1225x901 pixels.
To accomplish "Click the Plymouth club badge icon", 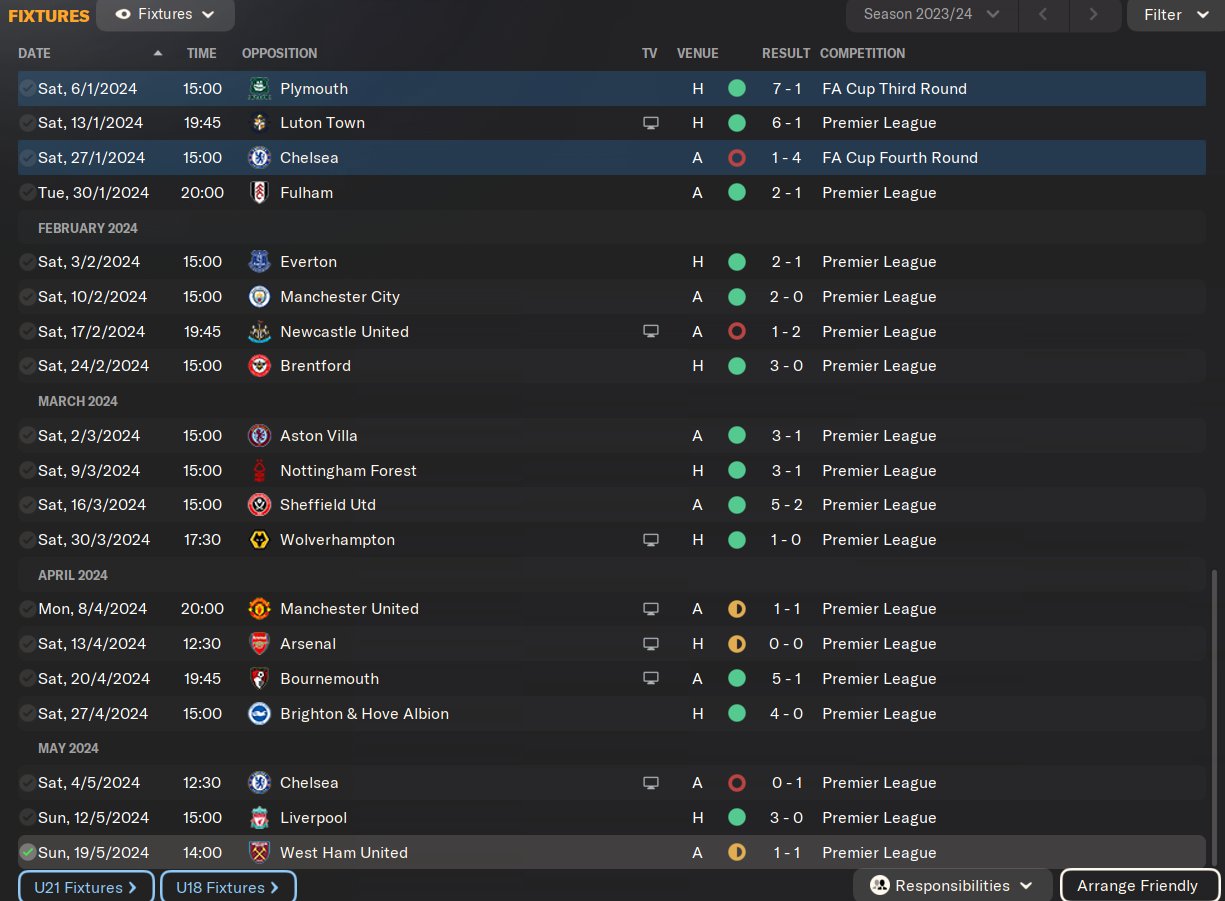I will 258,89.
